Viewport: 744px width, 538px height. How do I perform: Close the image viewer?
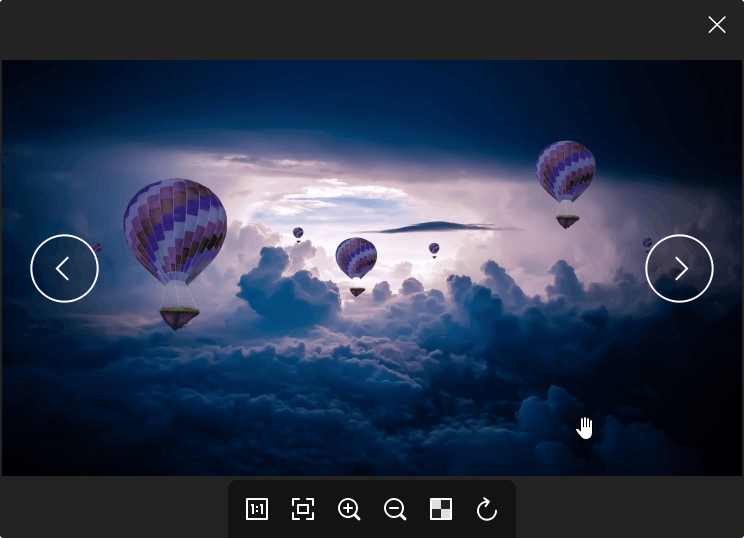[x=717, y=25]
